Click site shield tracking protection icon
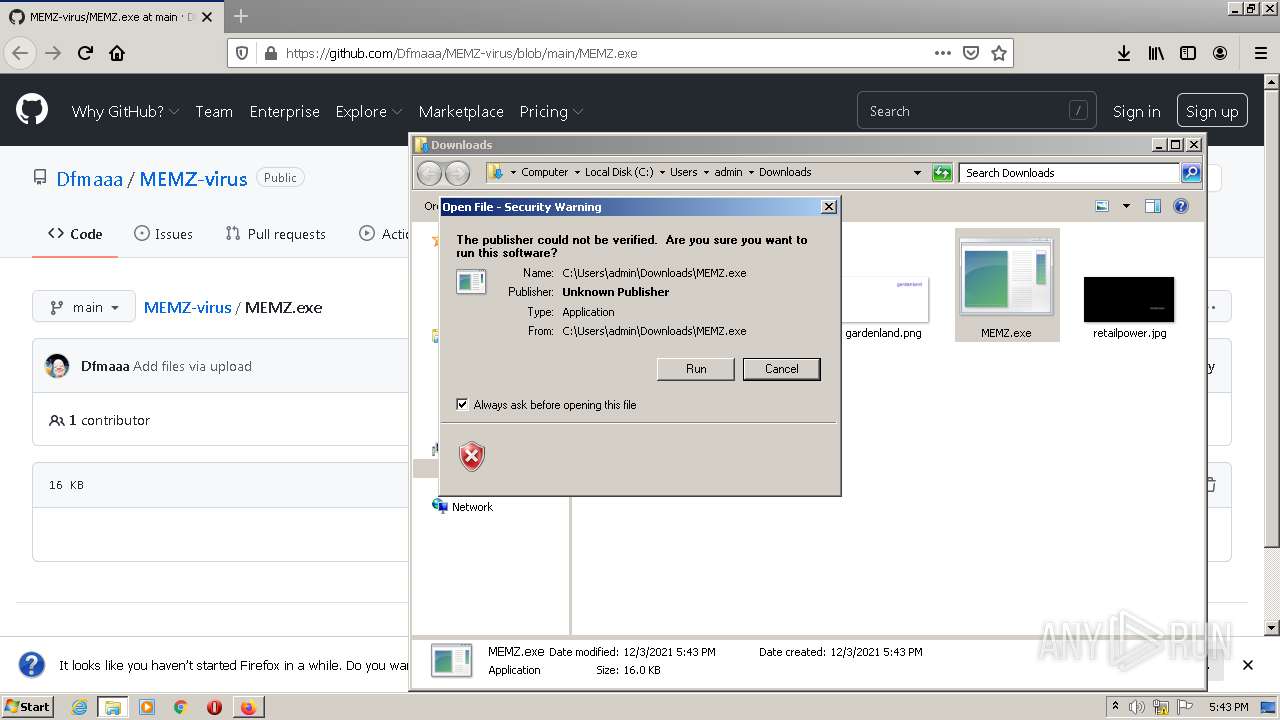Viewport: 1280px width, 720px height. (242, 53)
